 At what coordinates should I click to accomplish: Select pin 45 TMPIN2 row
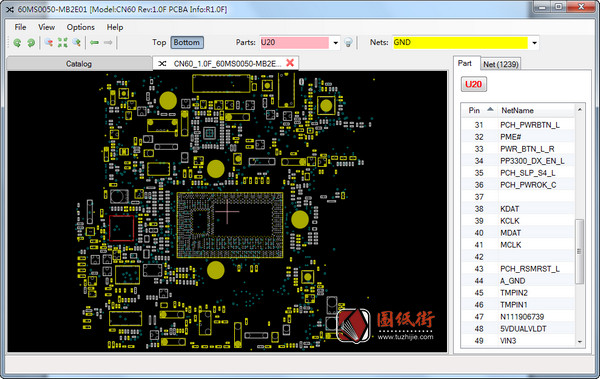(518, 293)
